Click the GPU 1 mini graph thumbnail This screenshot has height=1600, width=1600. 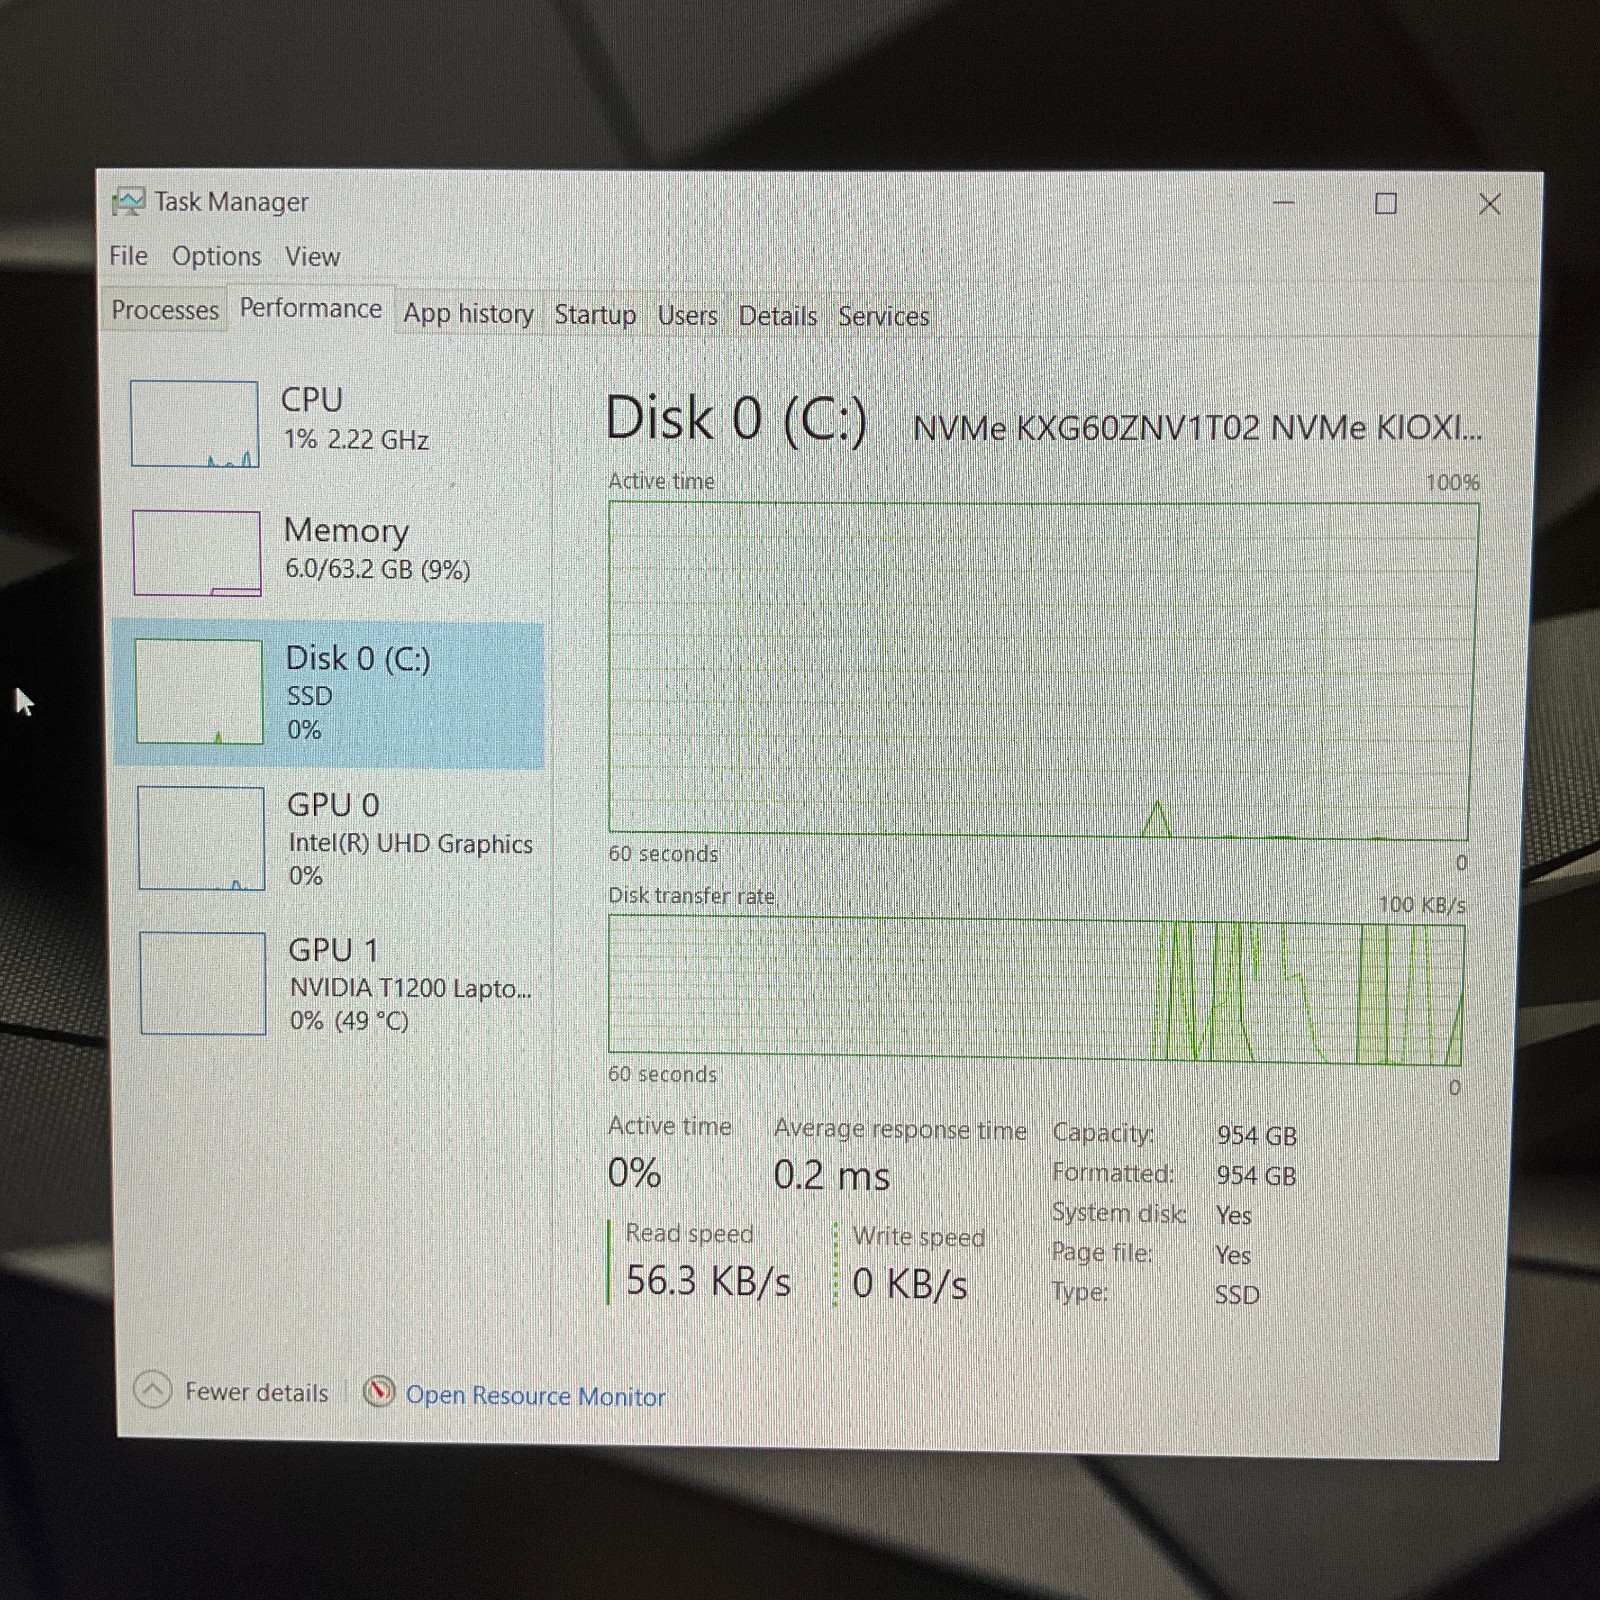point(203,983)
